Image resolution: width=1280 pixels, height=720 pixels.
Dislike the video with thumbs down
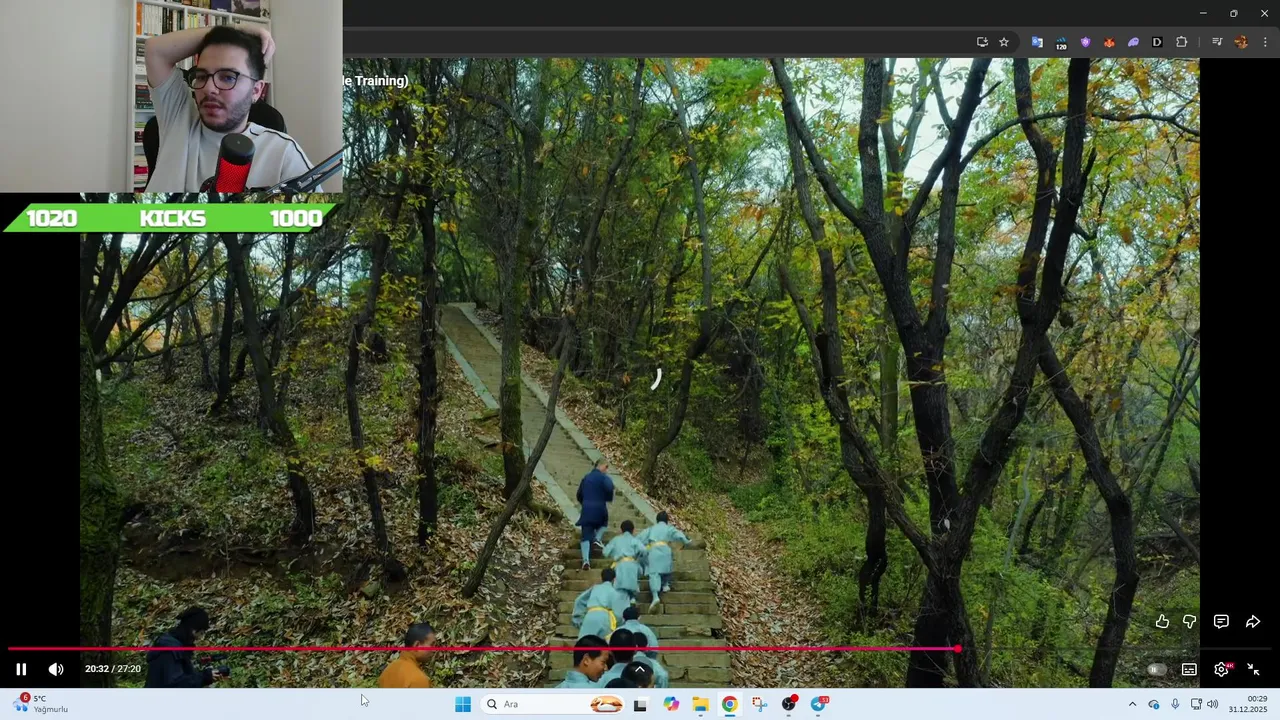coord(1189,621)
